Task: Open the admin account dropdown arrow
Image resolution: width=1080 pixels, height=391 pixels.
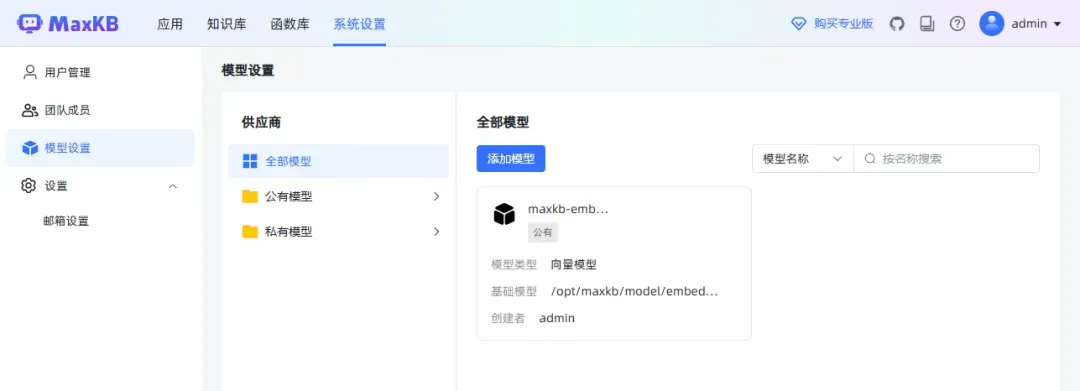Action: pos(1057,24)
